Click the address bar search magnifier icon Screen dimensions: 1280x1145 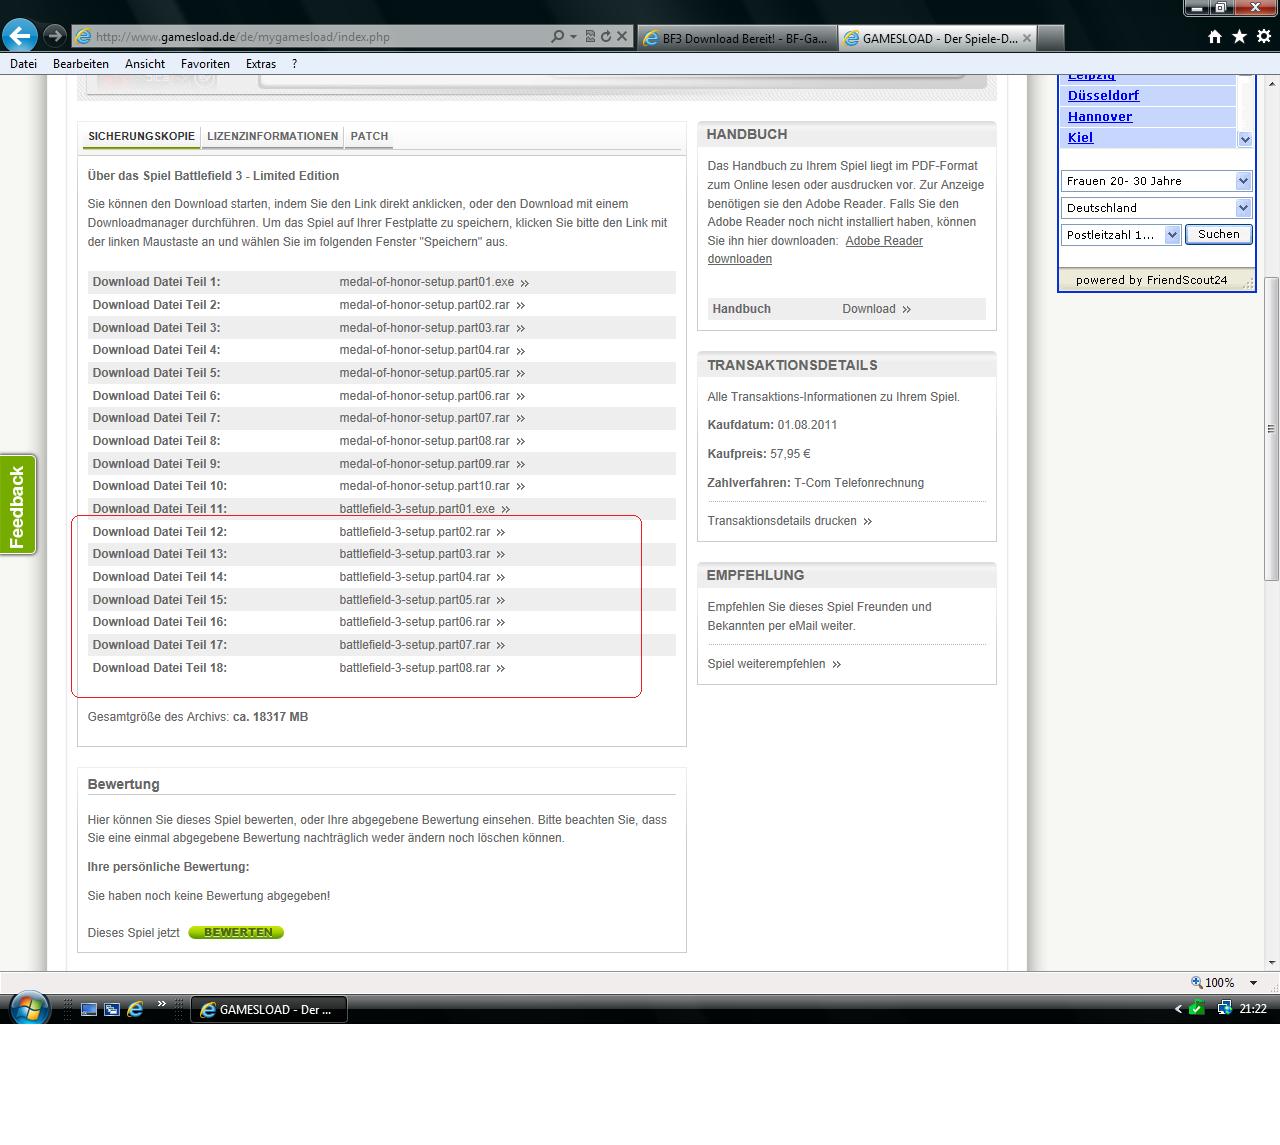[557, 37]
